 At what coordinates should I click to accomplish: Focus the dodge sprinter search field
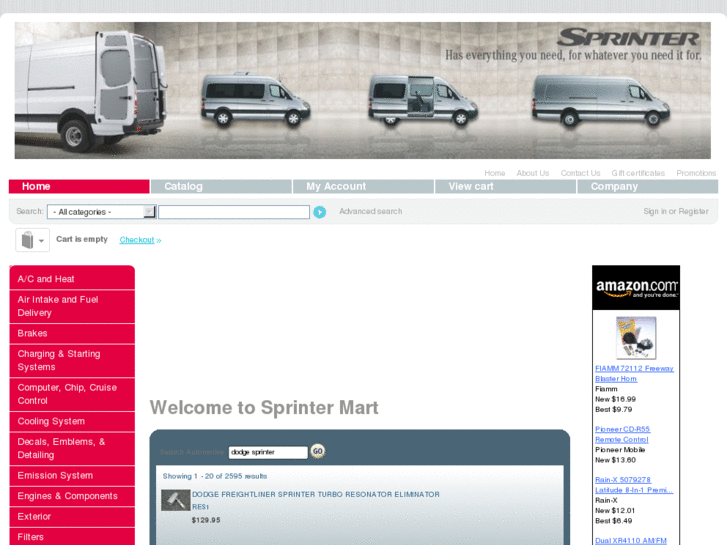tap(268, 452)
